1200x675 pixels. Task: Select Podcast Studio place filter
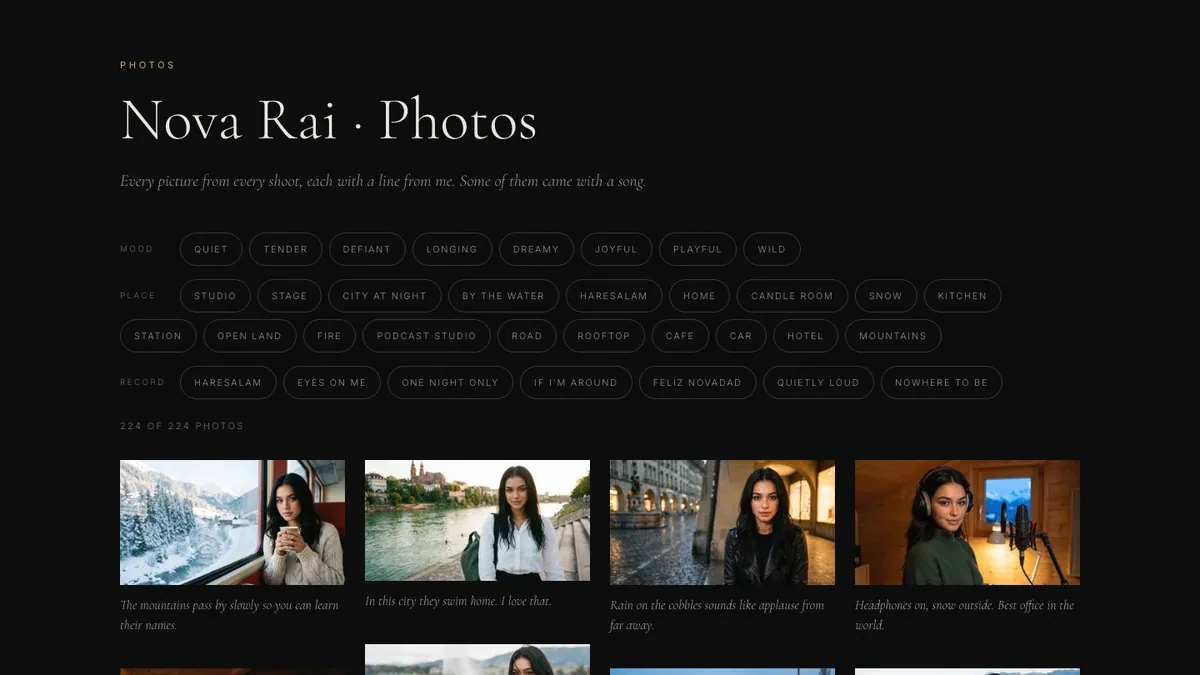(427, 336)
